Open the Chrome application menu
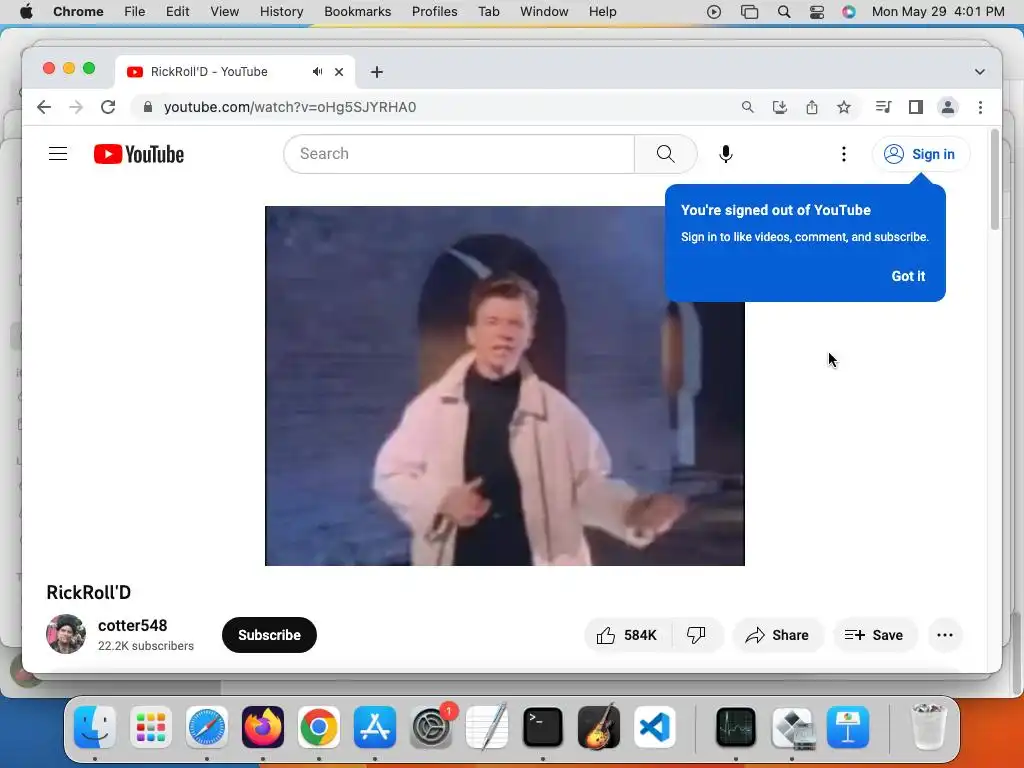Viewport: 1024px width, 768px height. tap(78, 12)
